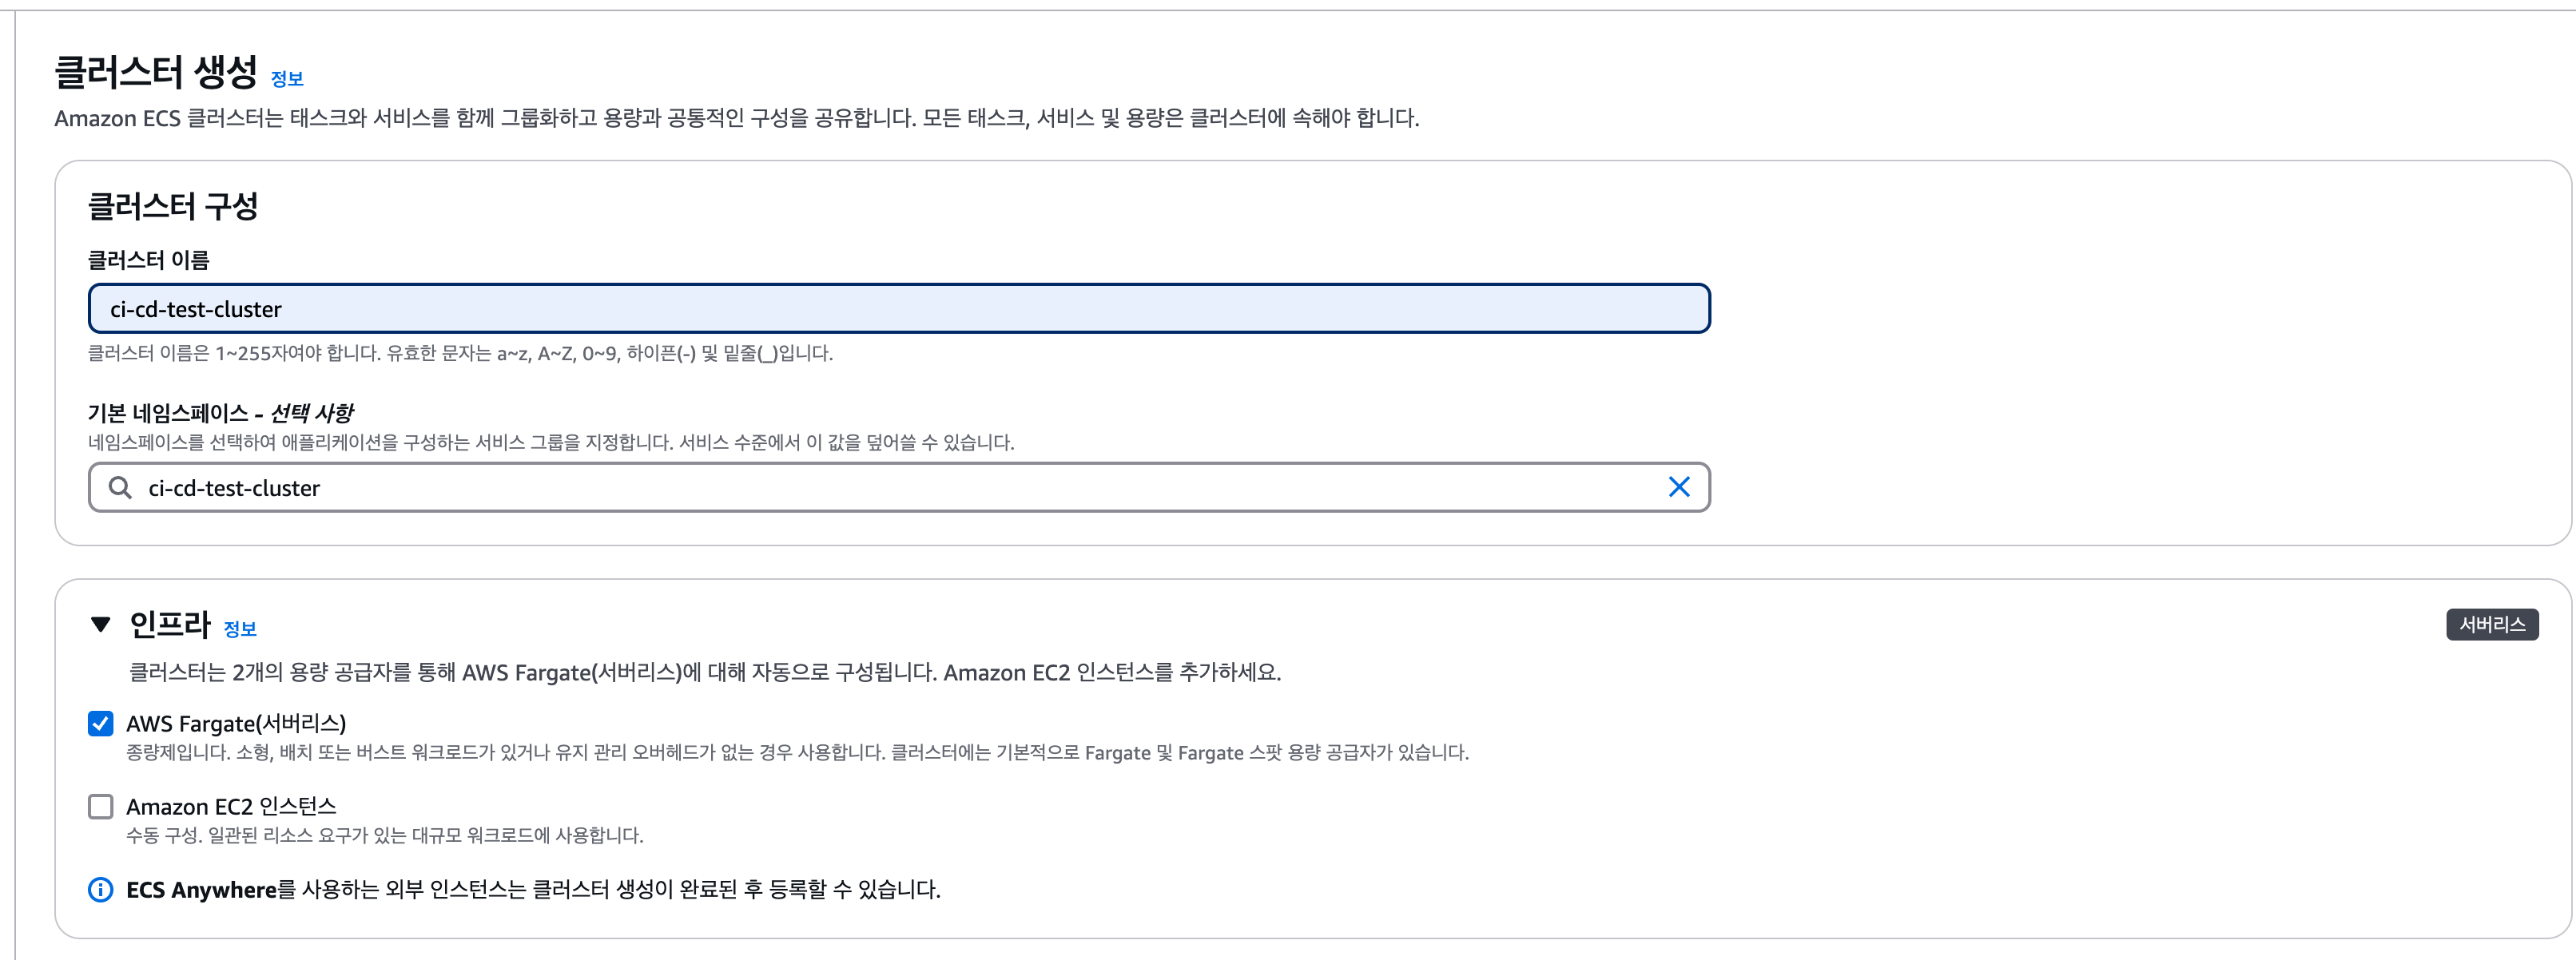Enable the Amazon EC2 인스턴스 checkbox

click(x=101, y=806)
